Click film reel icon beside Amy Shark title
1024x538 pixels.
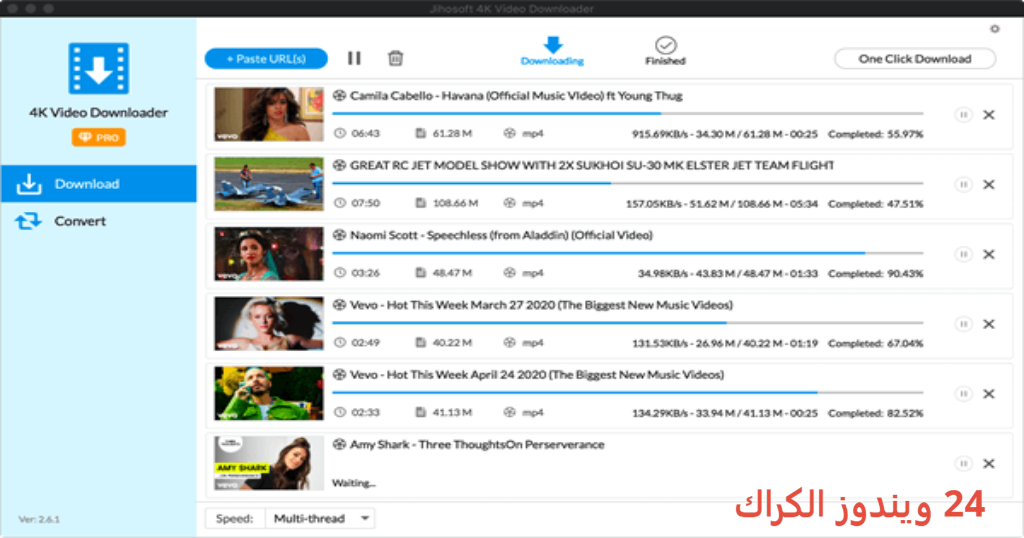pos(339,445)
